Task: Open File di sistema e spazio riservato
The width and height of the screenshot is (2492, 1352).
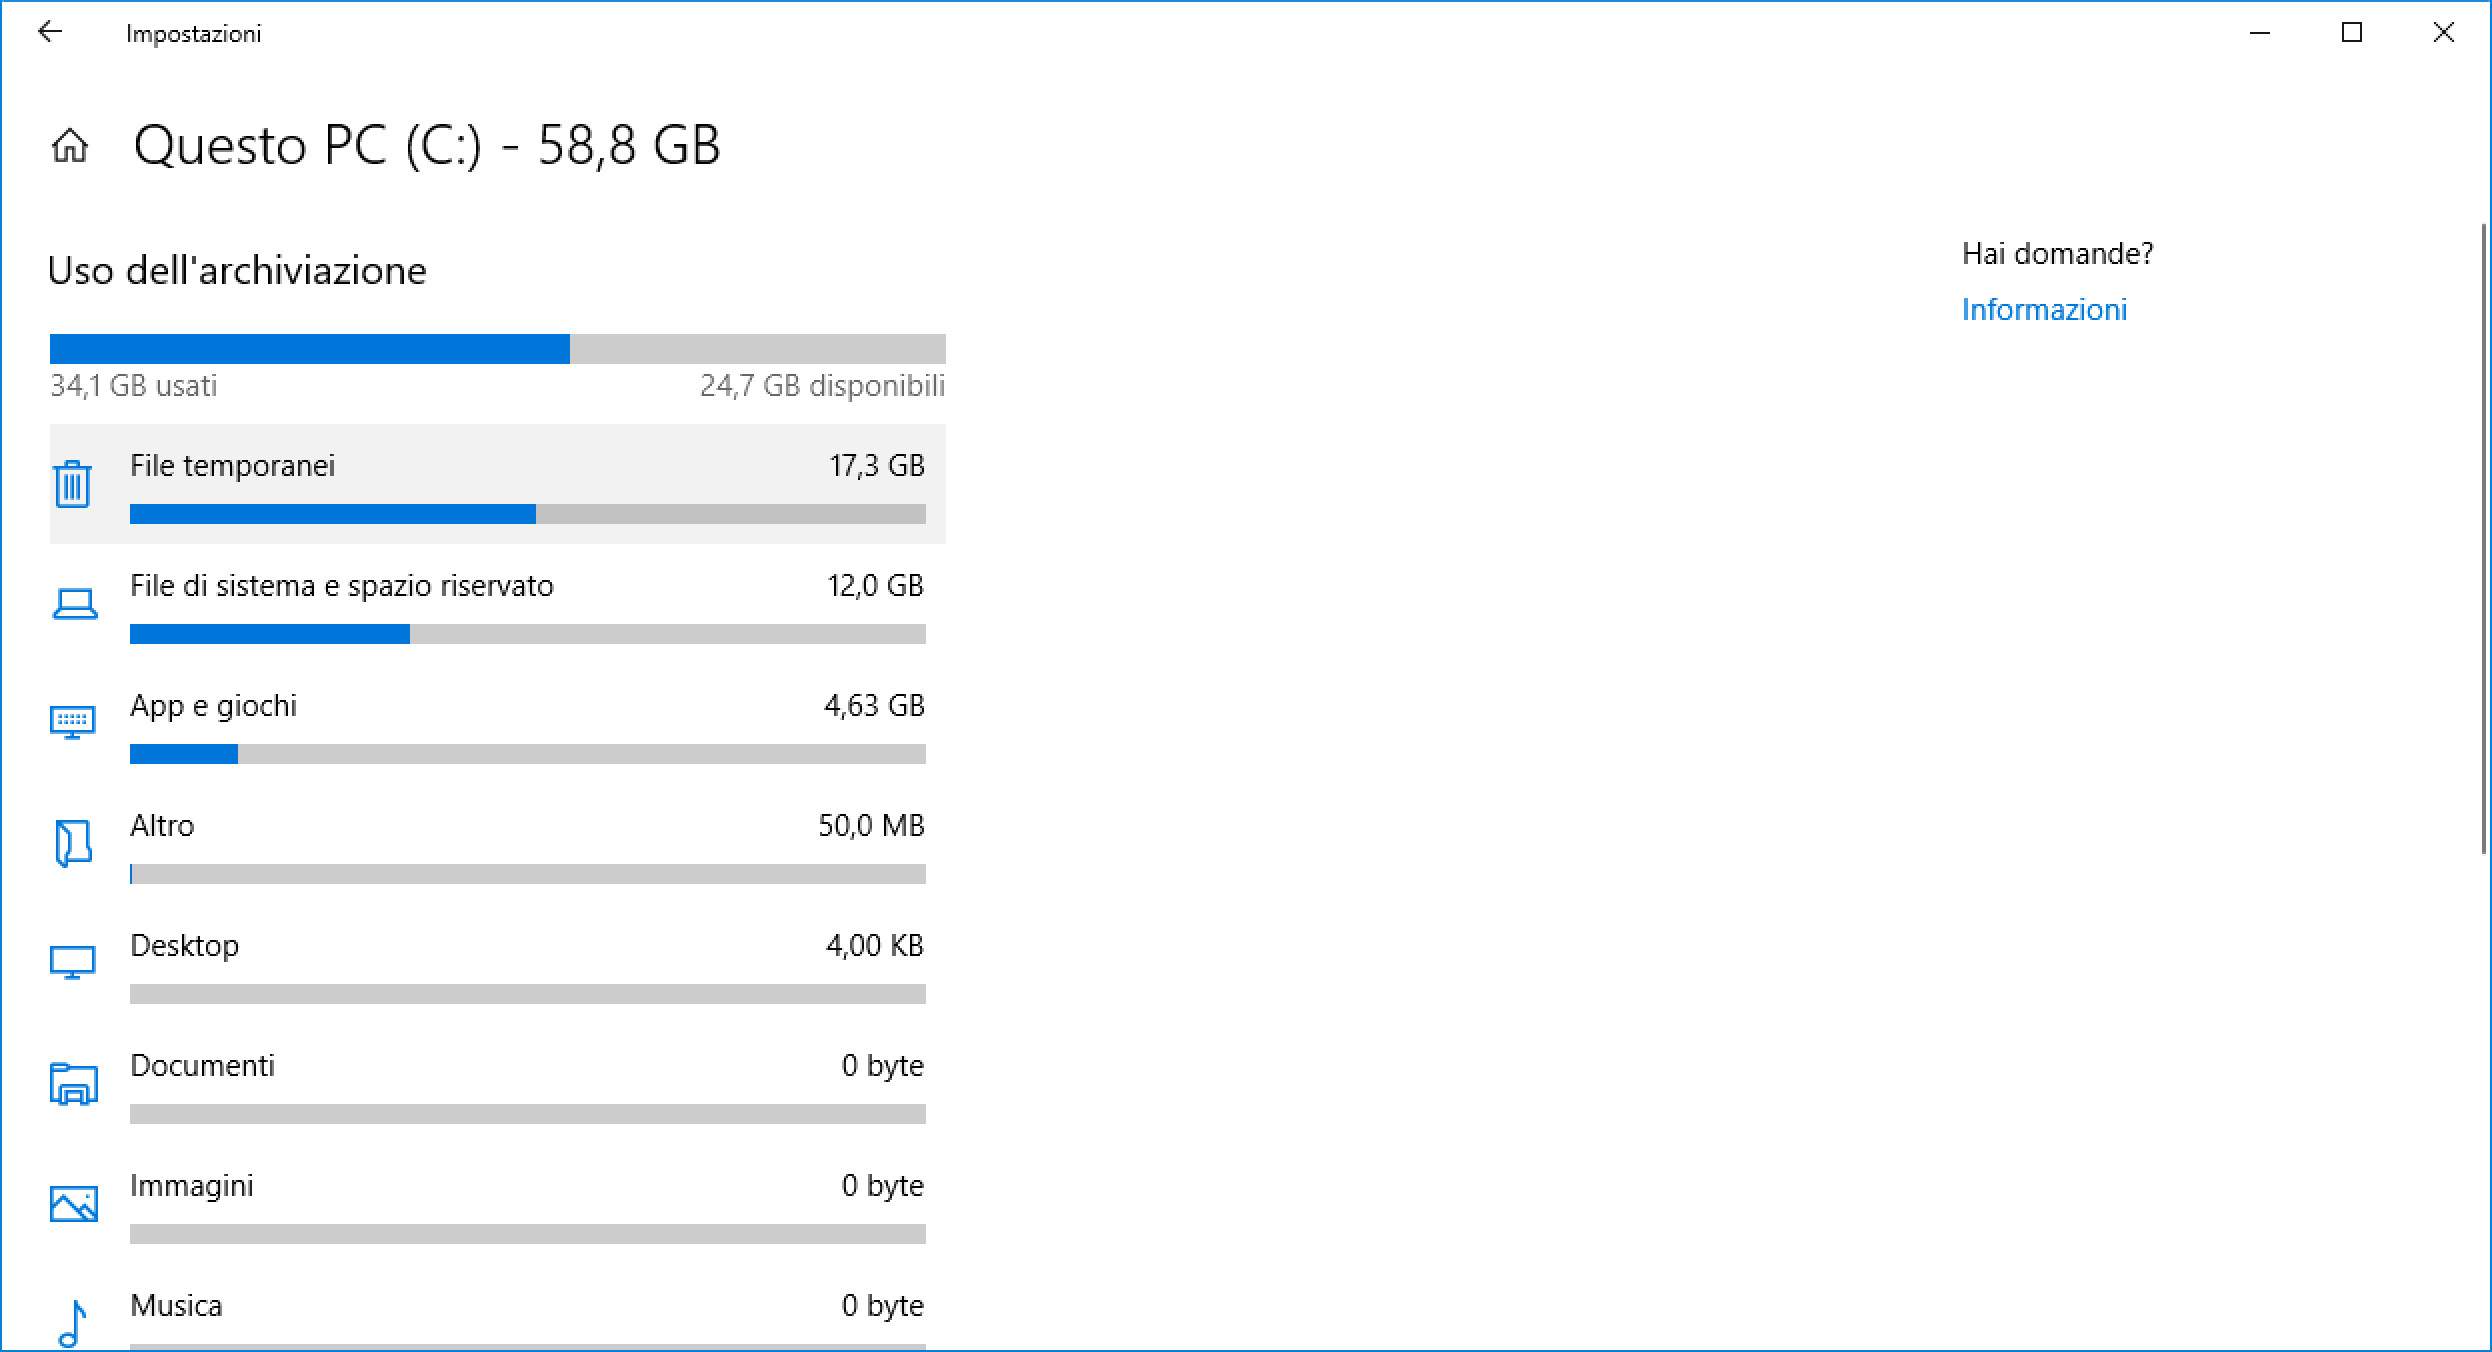Action: (x=341, y=586)
